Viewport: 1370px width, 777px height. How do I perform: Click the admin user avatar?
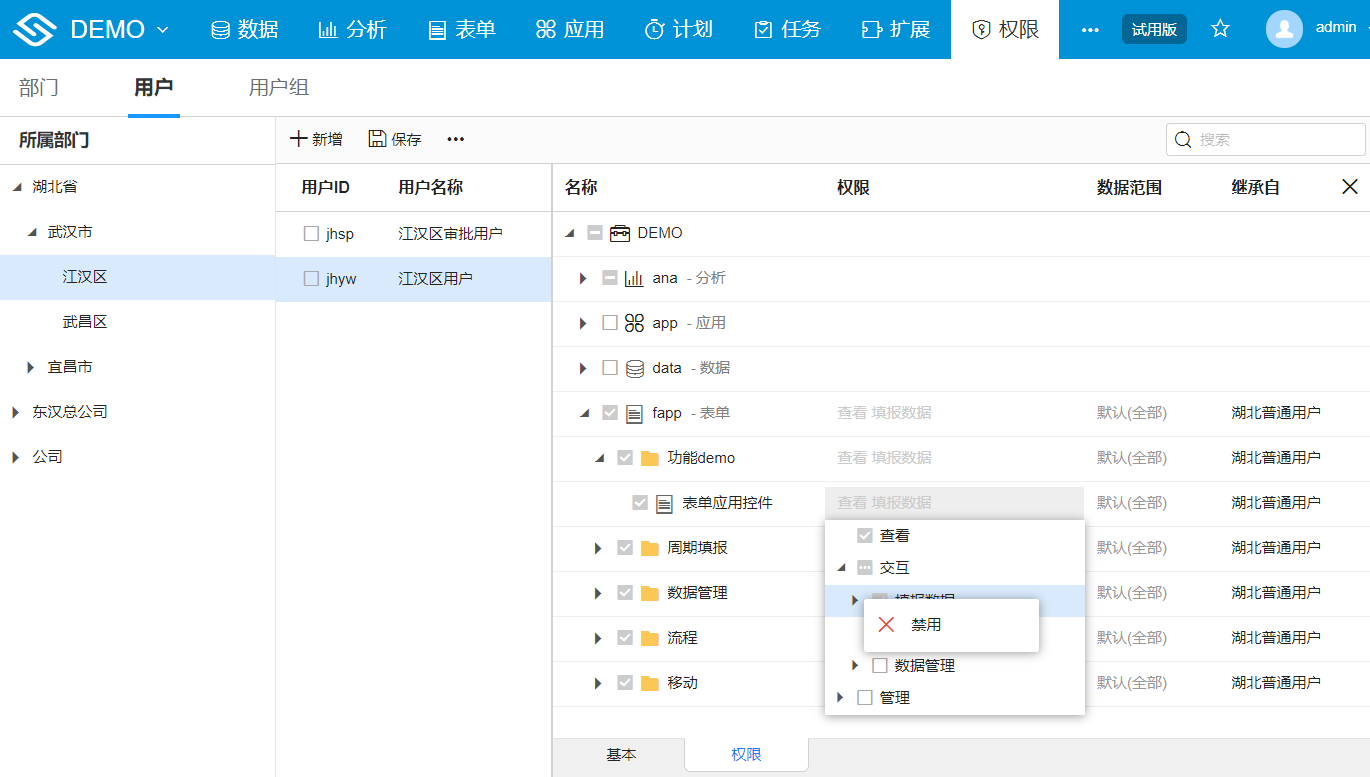[x=1284, y=29]
